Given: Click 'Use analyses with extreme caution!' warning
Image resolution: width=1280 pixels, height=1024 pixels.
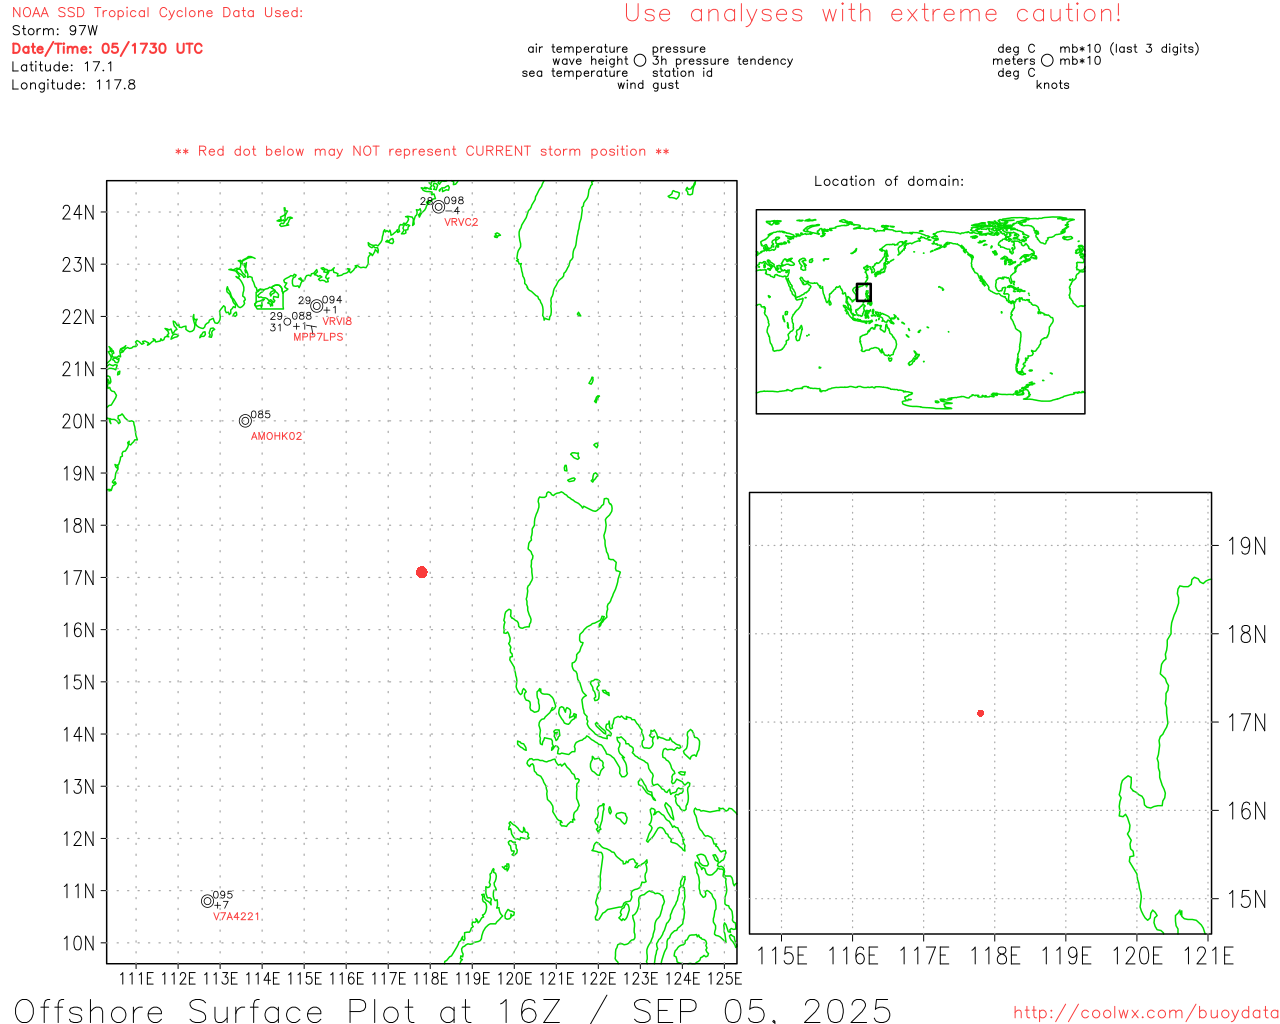Looking at the screenshot, I should click(x=873, y=13).
